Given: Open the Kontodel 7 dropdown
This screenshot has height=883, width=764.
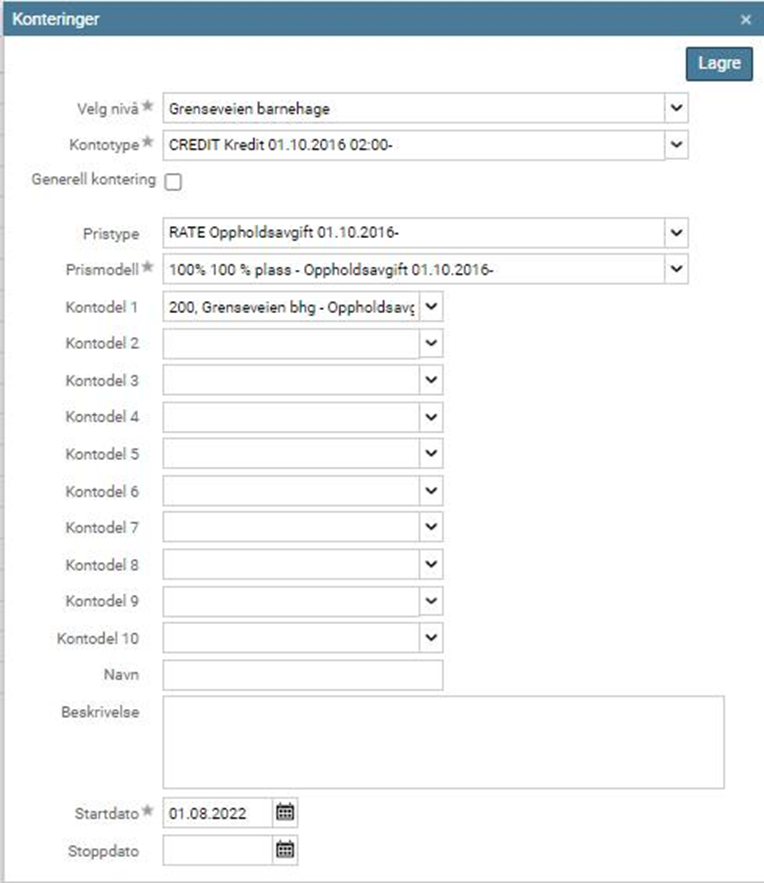Looking at the screenshot, I should (431, 527).
